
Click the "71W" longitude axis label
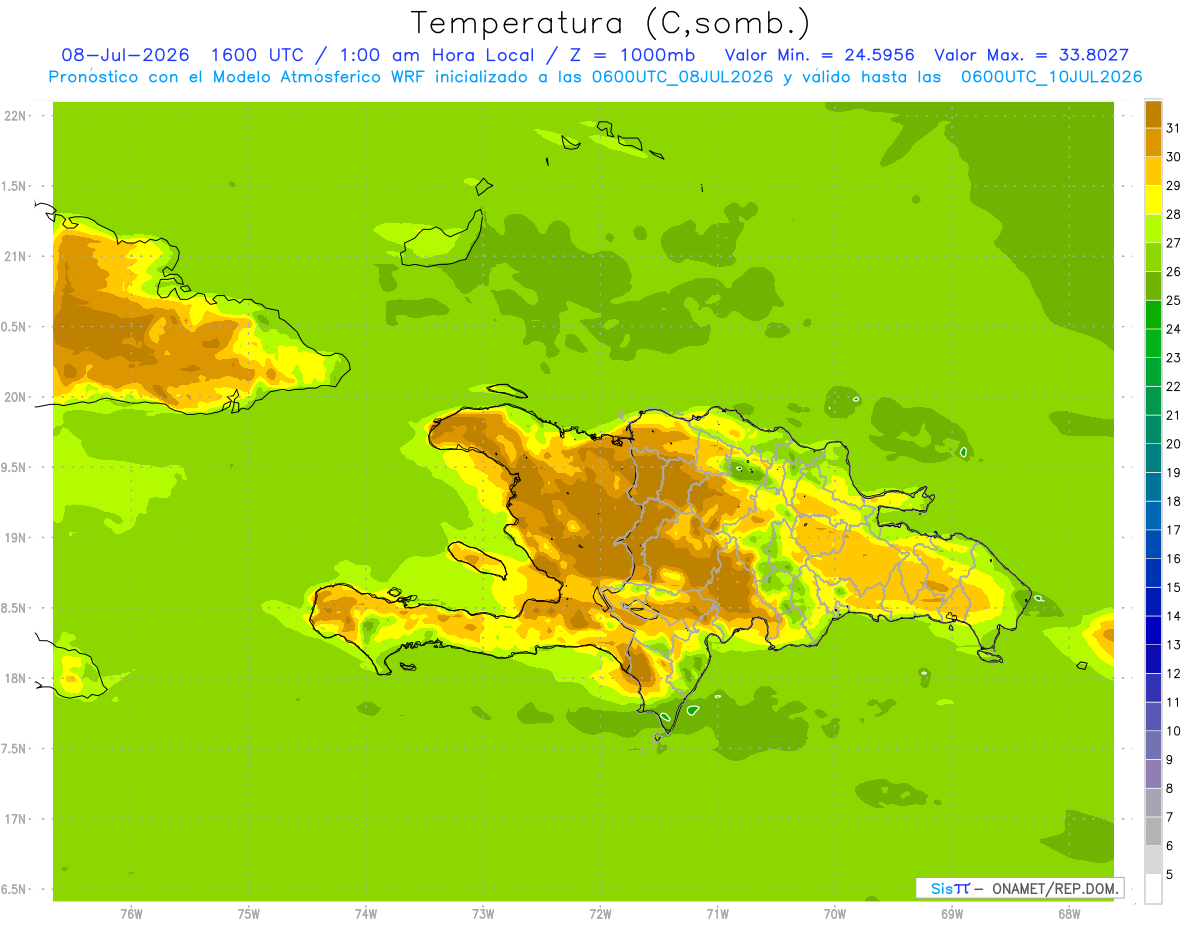[x=717, y=914]
